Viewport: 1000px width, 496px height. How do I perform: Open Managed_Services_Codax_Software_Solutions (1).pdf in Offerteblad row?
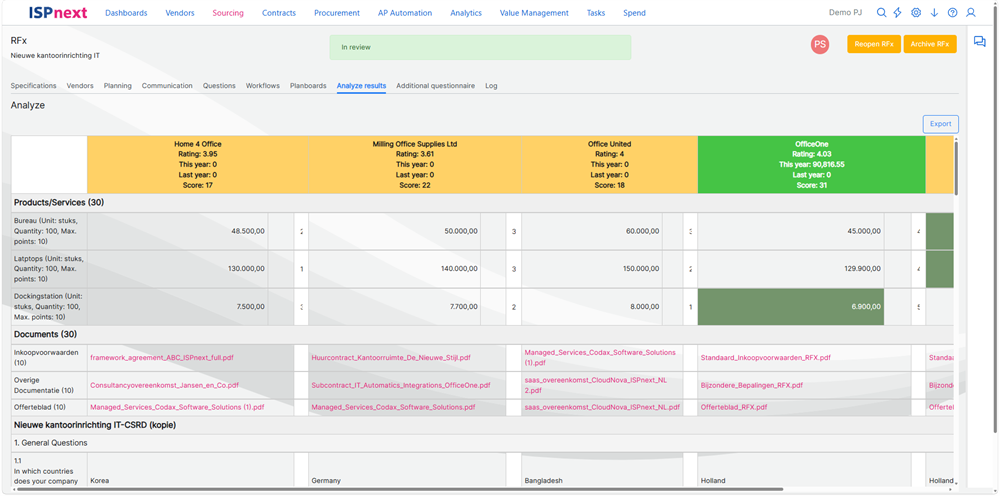point(177,407)
